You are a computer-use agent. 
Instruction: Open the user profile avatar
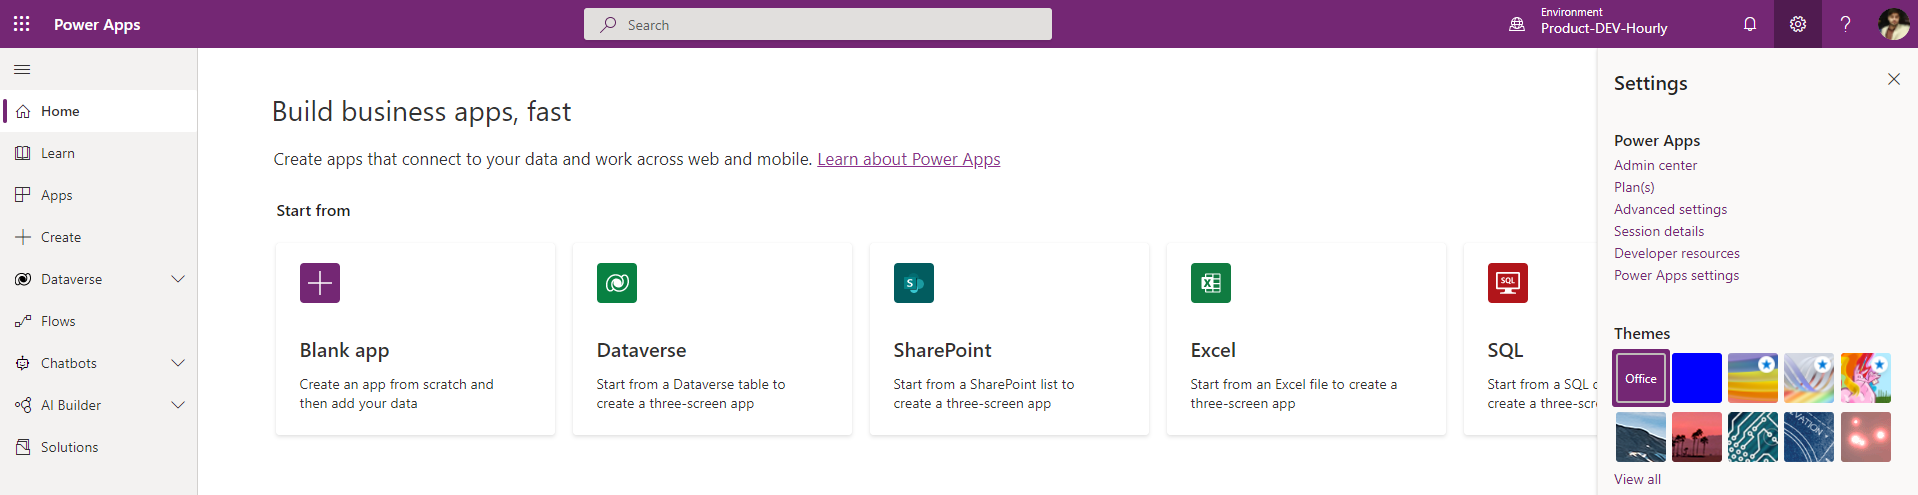click(x=1894, y=24)
